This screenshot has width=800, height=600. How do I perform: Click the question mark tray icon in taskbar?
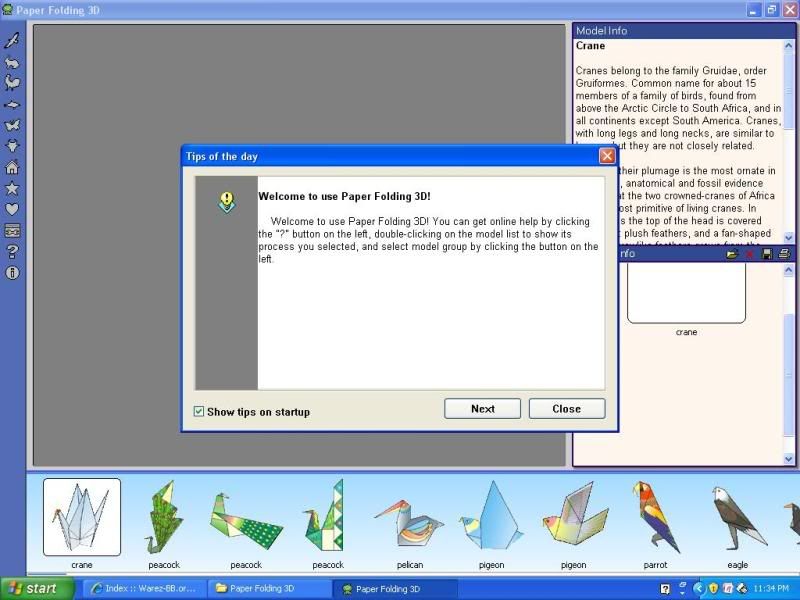(x=665, y=589)
